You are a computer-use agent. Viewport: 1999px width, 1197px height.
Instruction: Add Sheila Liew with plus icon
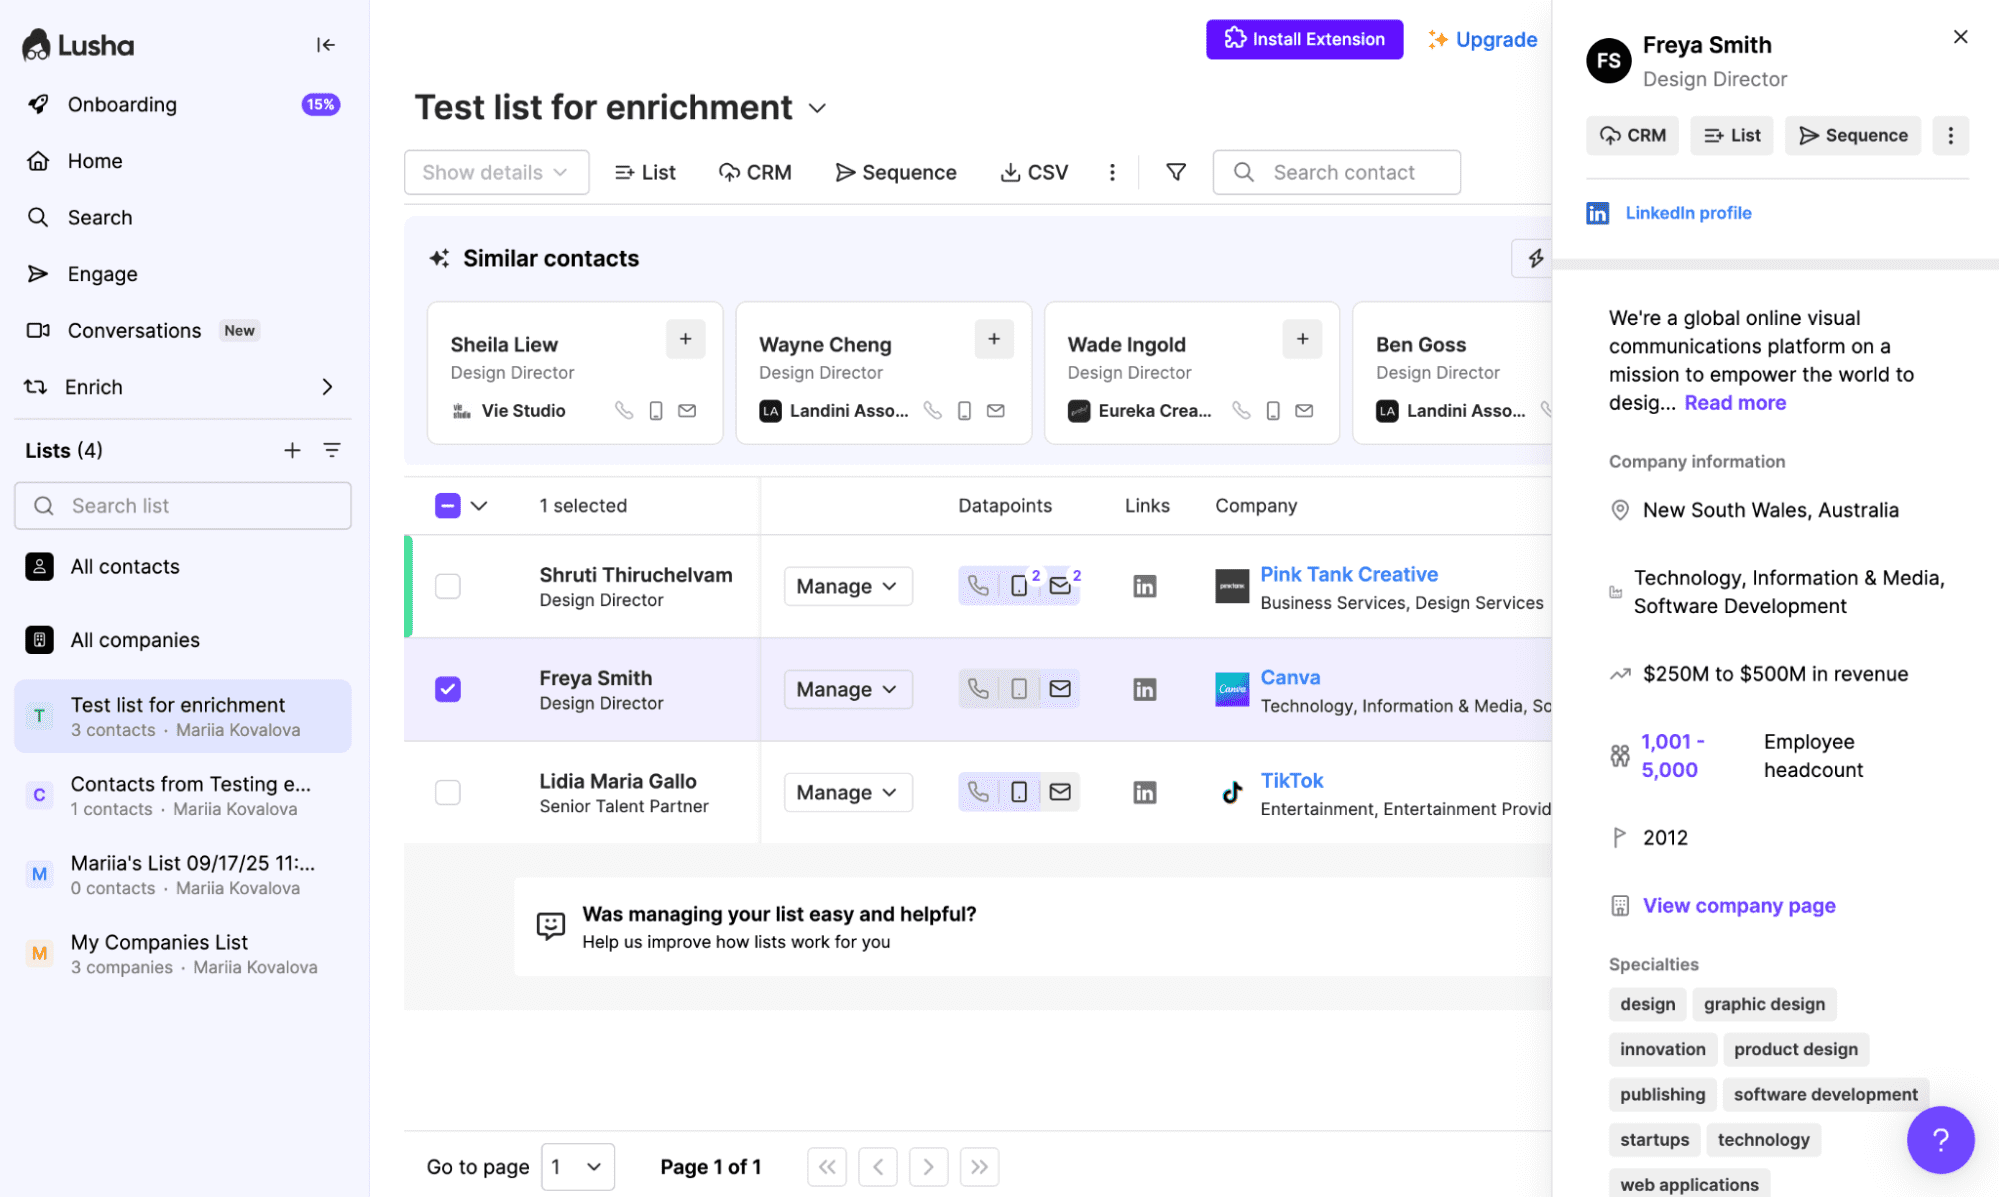click(685, 339)
